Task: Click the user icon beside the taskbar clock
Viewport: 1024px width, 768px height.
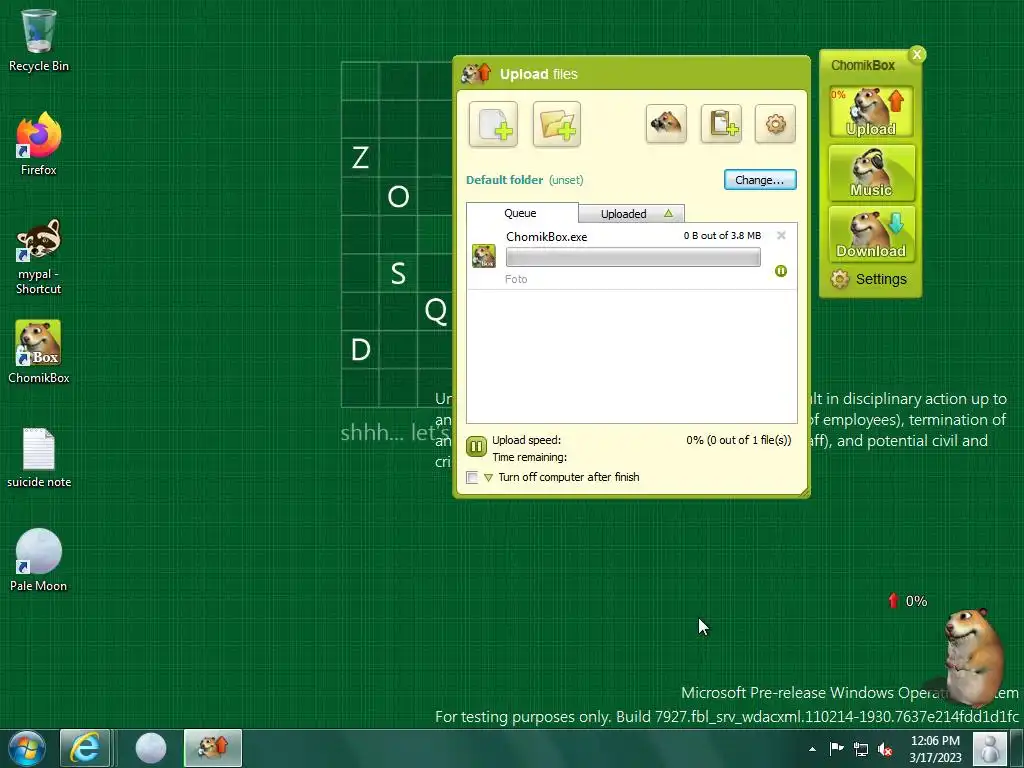Action: point(990,748)
